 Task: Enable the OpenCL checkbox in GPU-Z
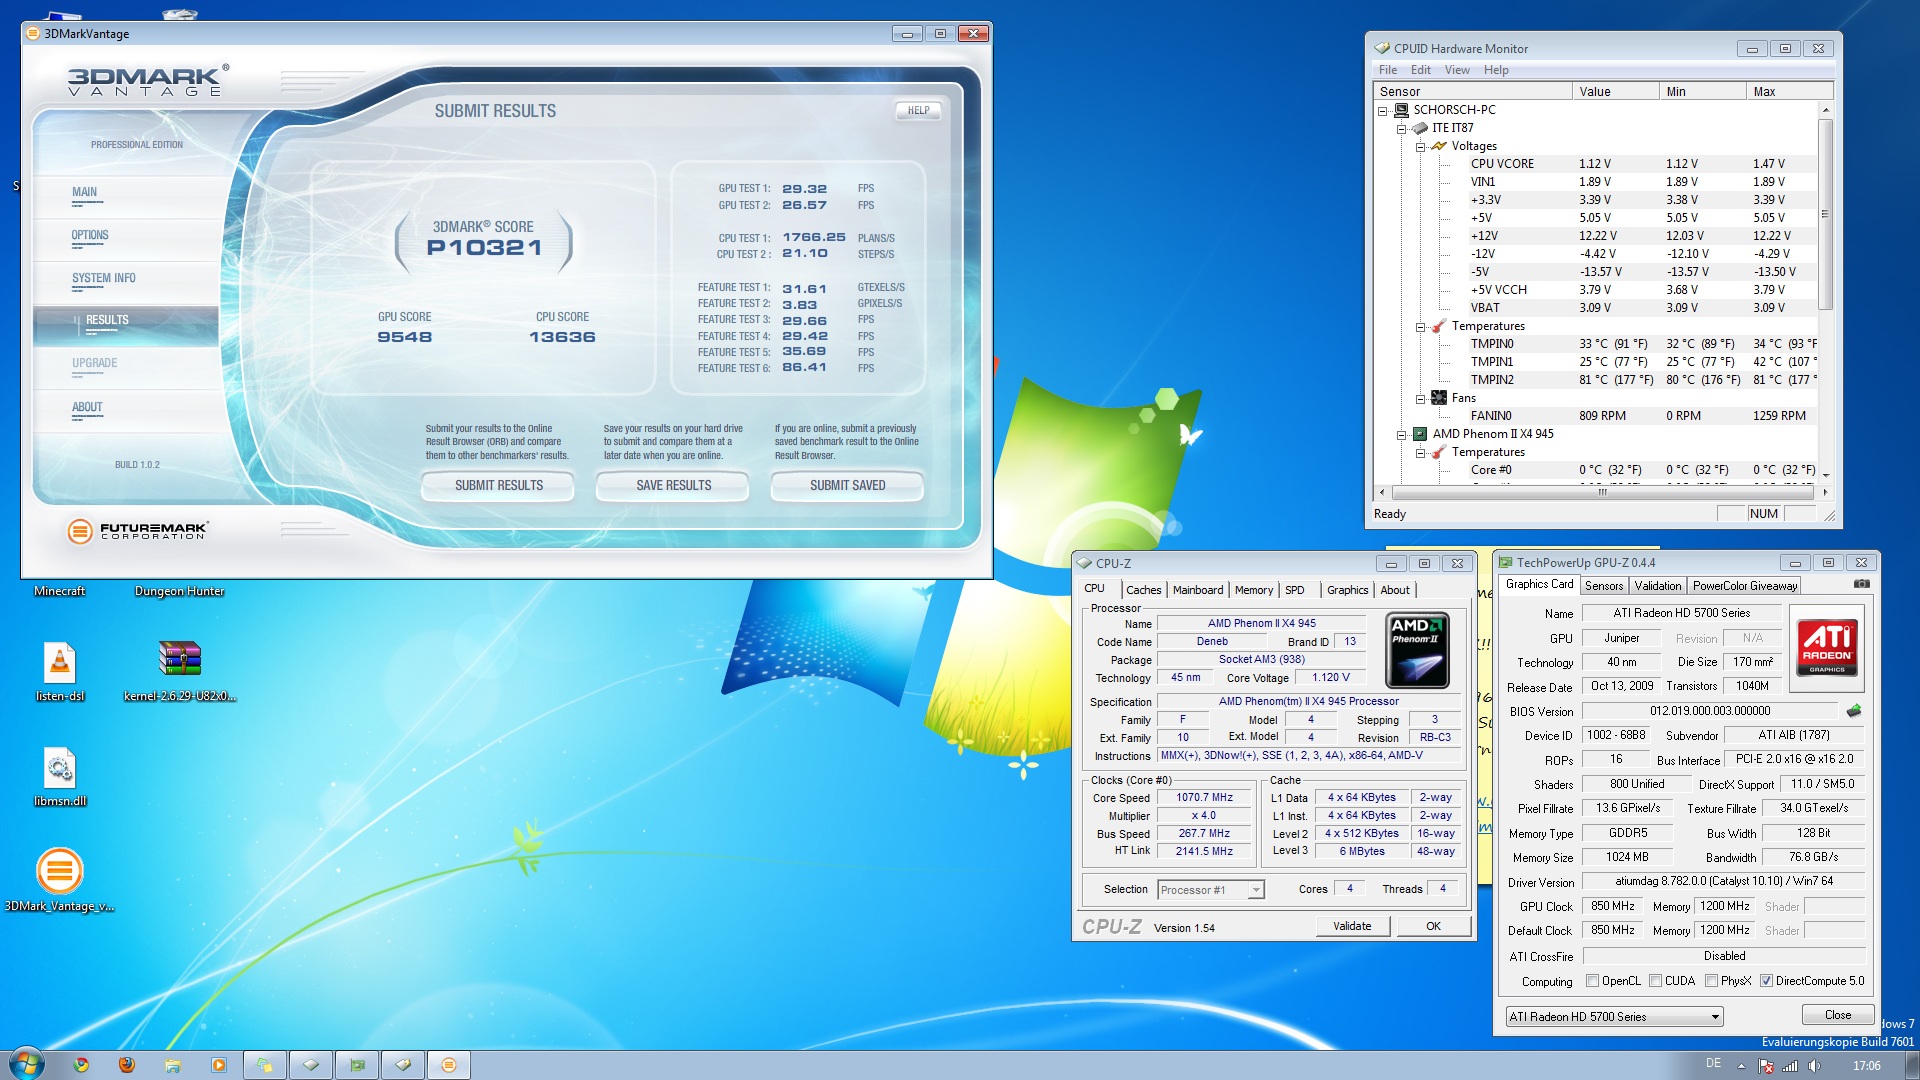(1593, 981)
